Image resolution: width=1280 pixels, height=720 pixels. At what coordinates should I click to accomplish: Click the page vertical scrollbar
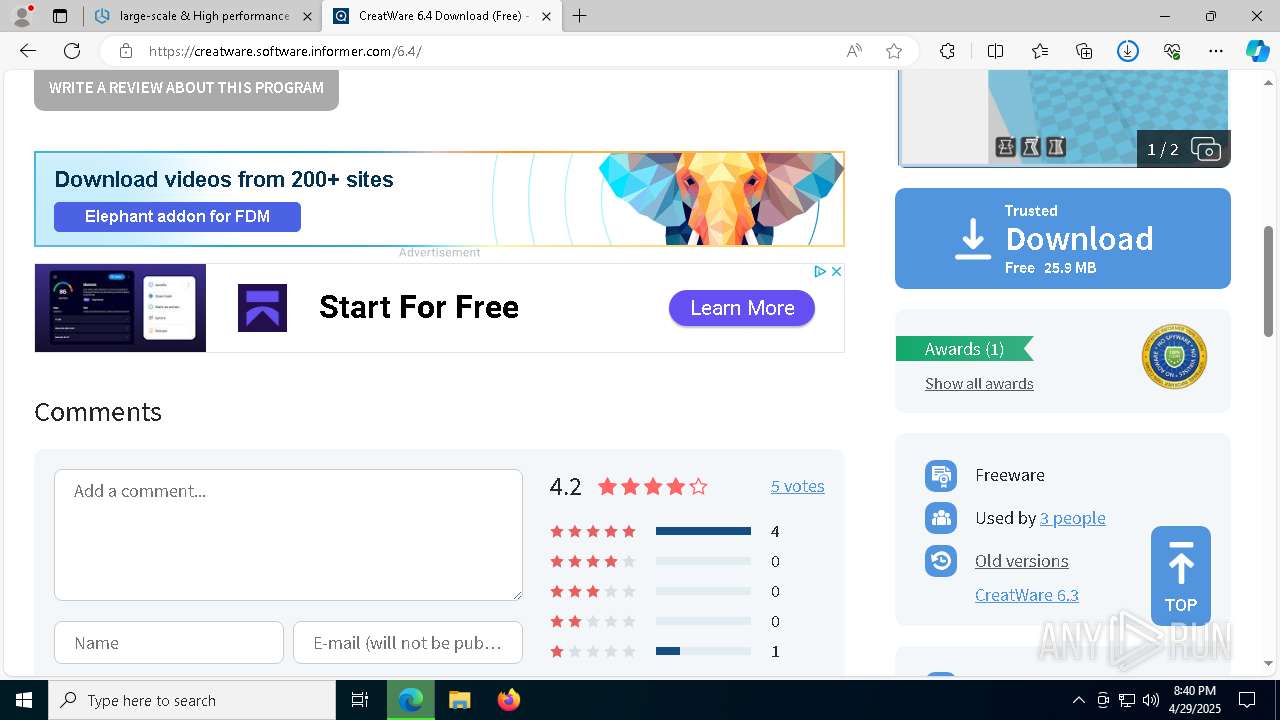pos(1269,281)
